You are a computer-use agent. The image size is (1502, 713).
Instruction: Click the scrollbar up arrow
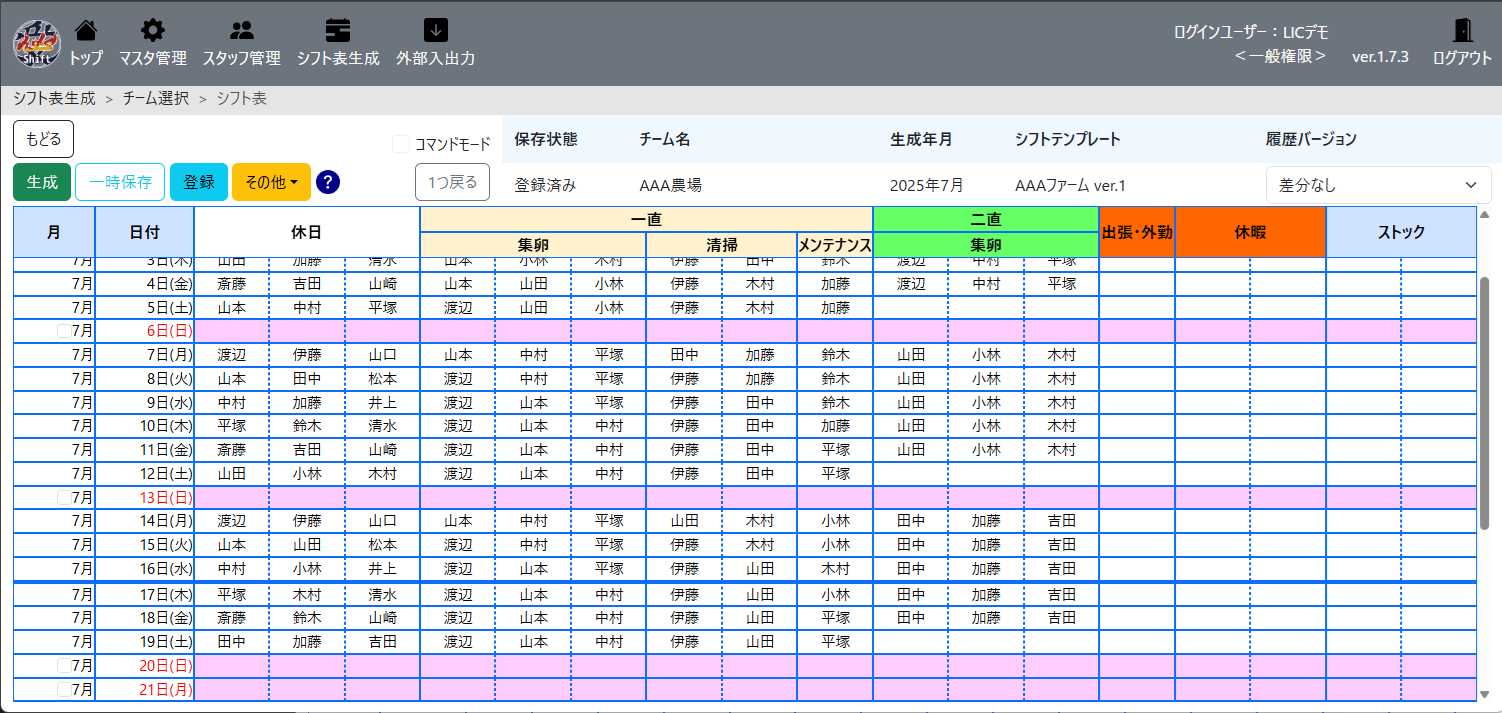[1484, 213]
